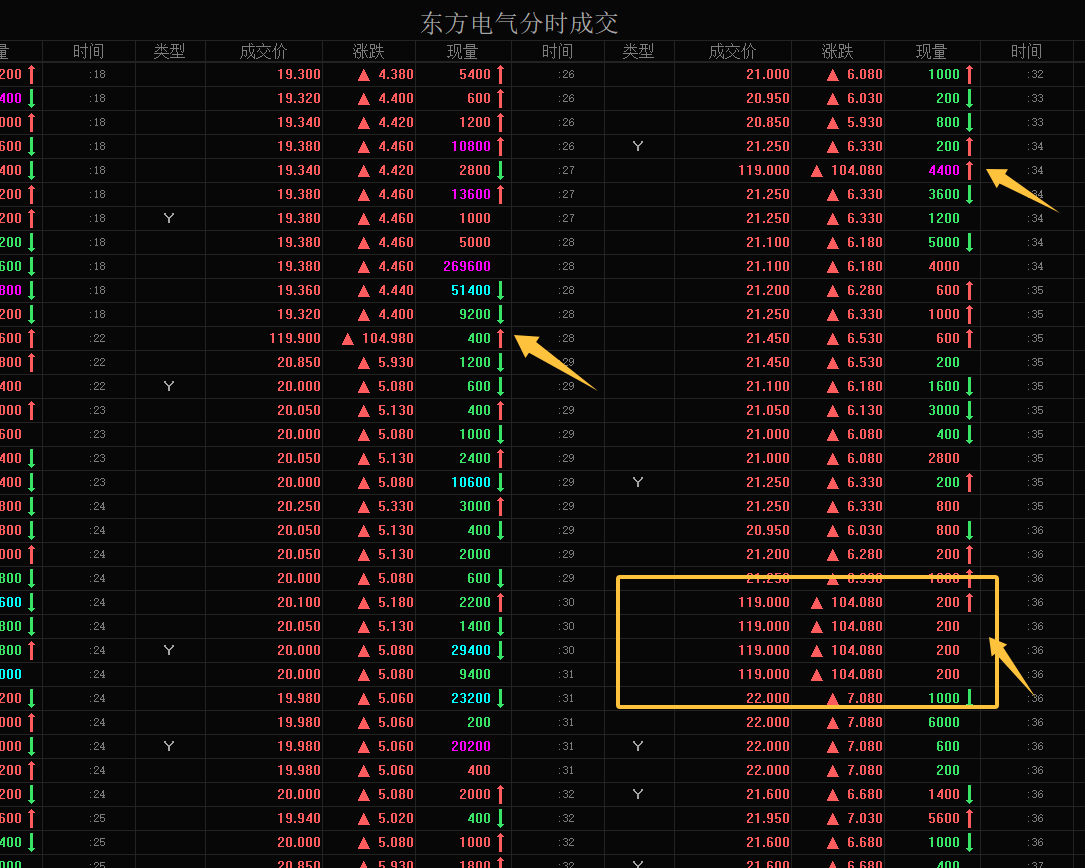Select the 10800 volume cell
Screen dimensions: 1085x868
pos(471,146)
